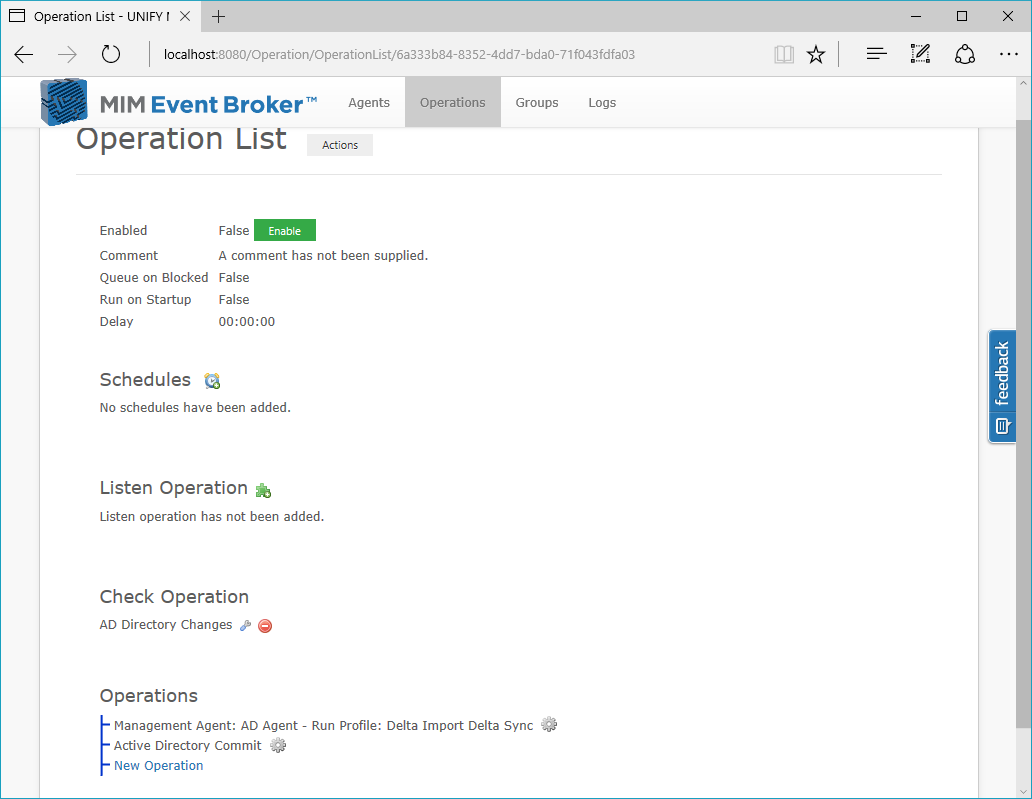Edit AD Directory Changes via wrench icon

[x=245, y=626]
